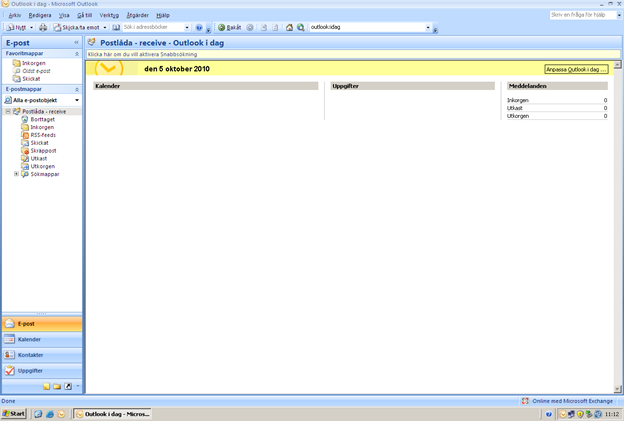
Task: Open the Arkiv menu
Action: click(x=15, y=15)
